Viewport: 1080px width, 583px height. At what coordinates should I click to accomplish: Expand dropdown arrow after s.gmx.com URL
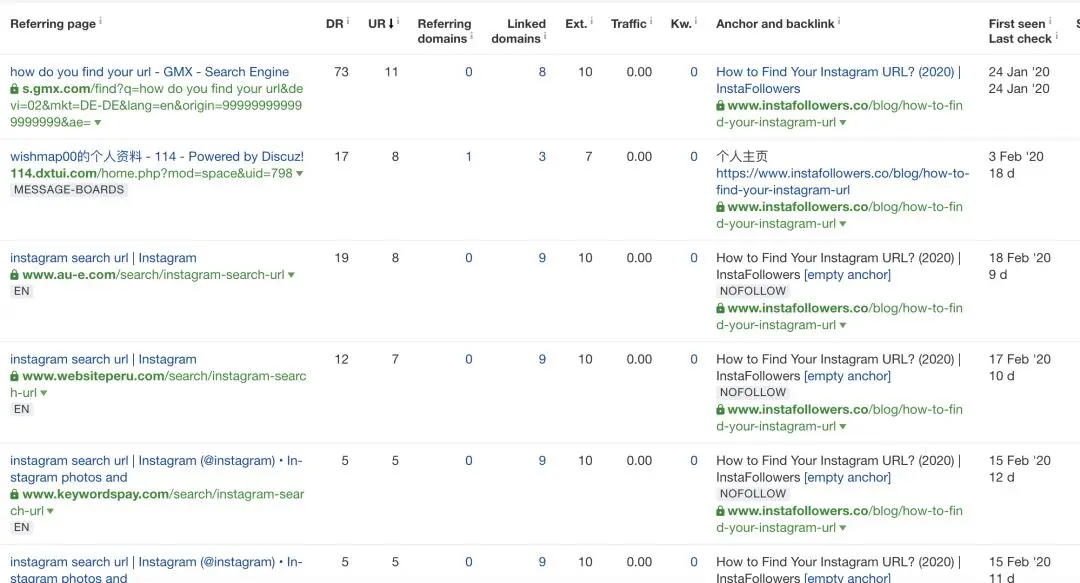[x=98, y=123]
